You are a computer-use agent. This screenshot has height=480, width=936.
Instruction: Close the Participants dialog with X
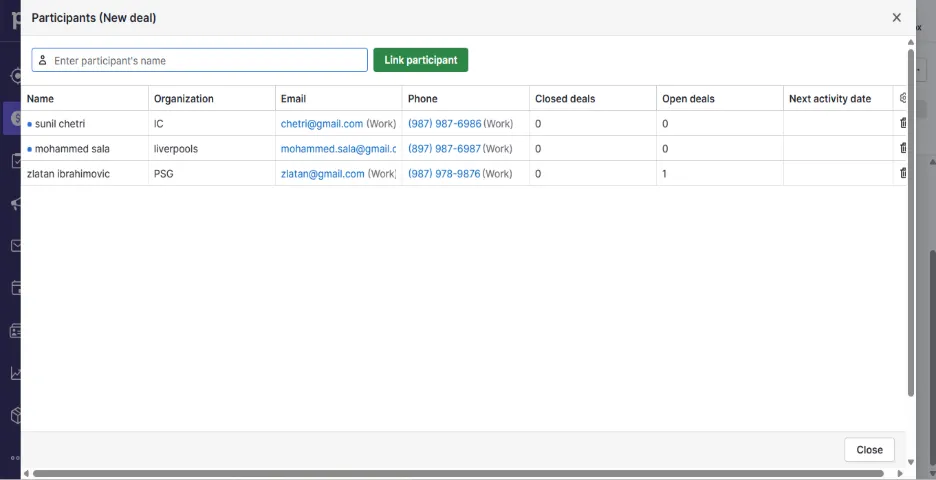896,18
